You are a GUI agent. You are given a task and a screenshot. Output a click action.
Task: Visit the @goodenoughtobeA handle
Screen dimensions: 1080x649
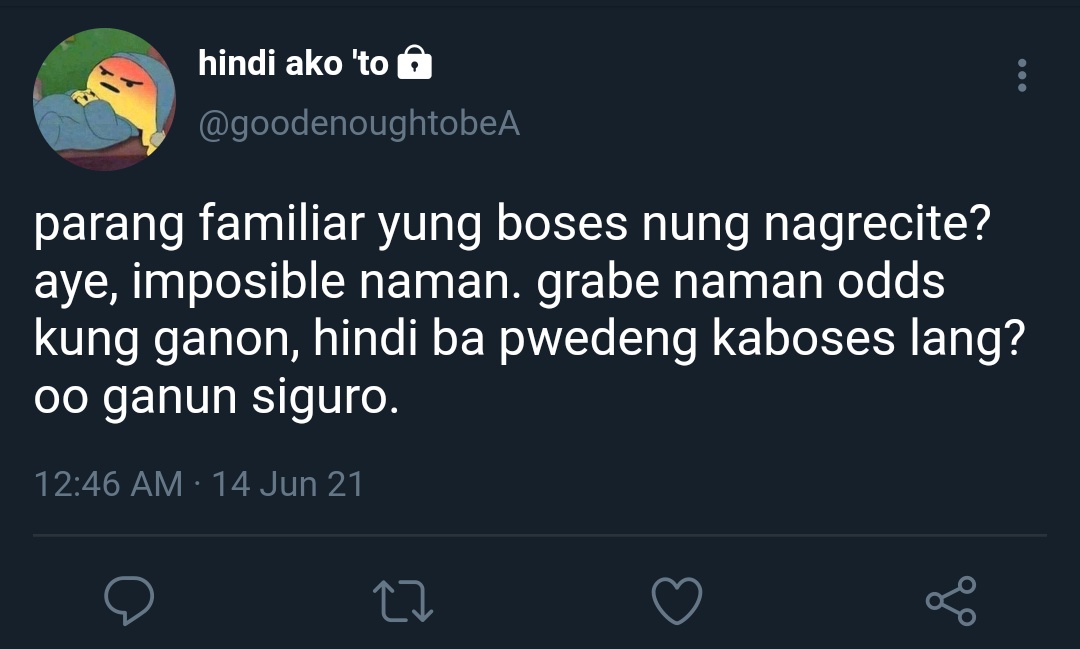[x=359, y=124]
